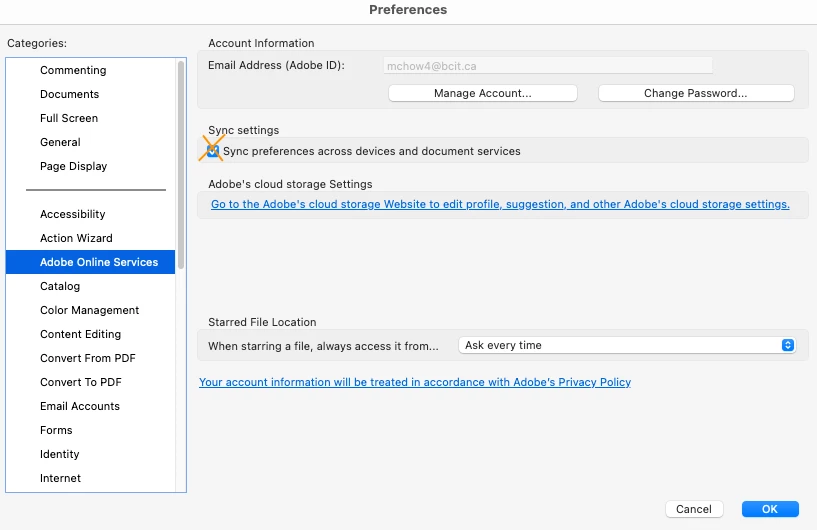Select the Commenting category
The image size is (817, 530).
point(73,70)
